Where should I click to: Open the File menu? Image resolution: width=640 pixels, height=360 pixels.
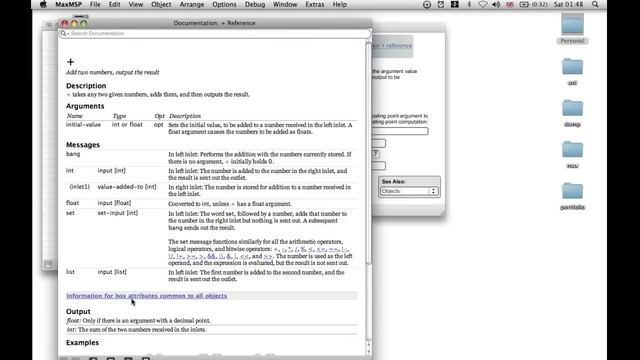[x=95, y=4]
